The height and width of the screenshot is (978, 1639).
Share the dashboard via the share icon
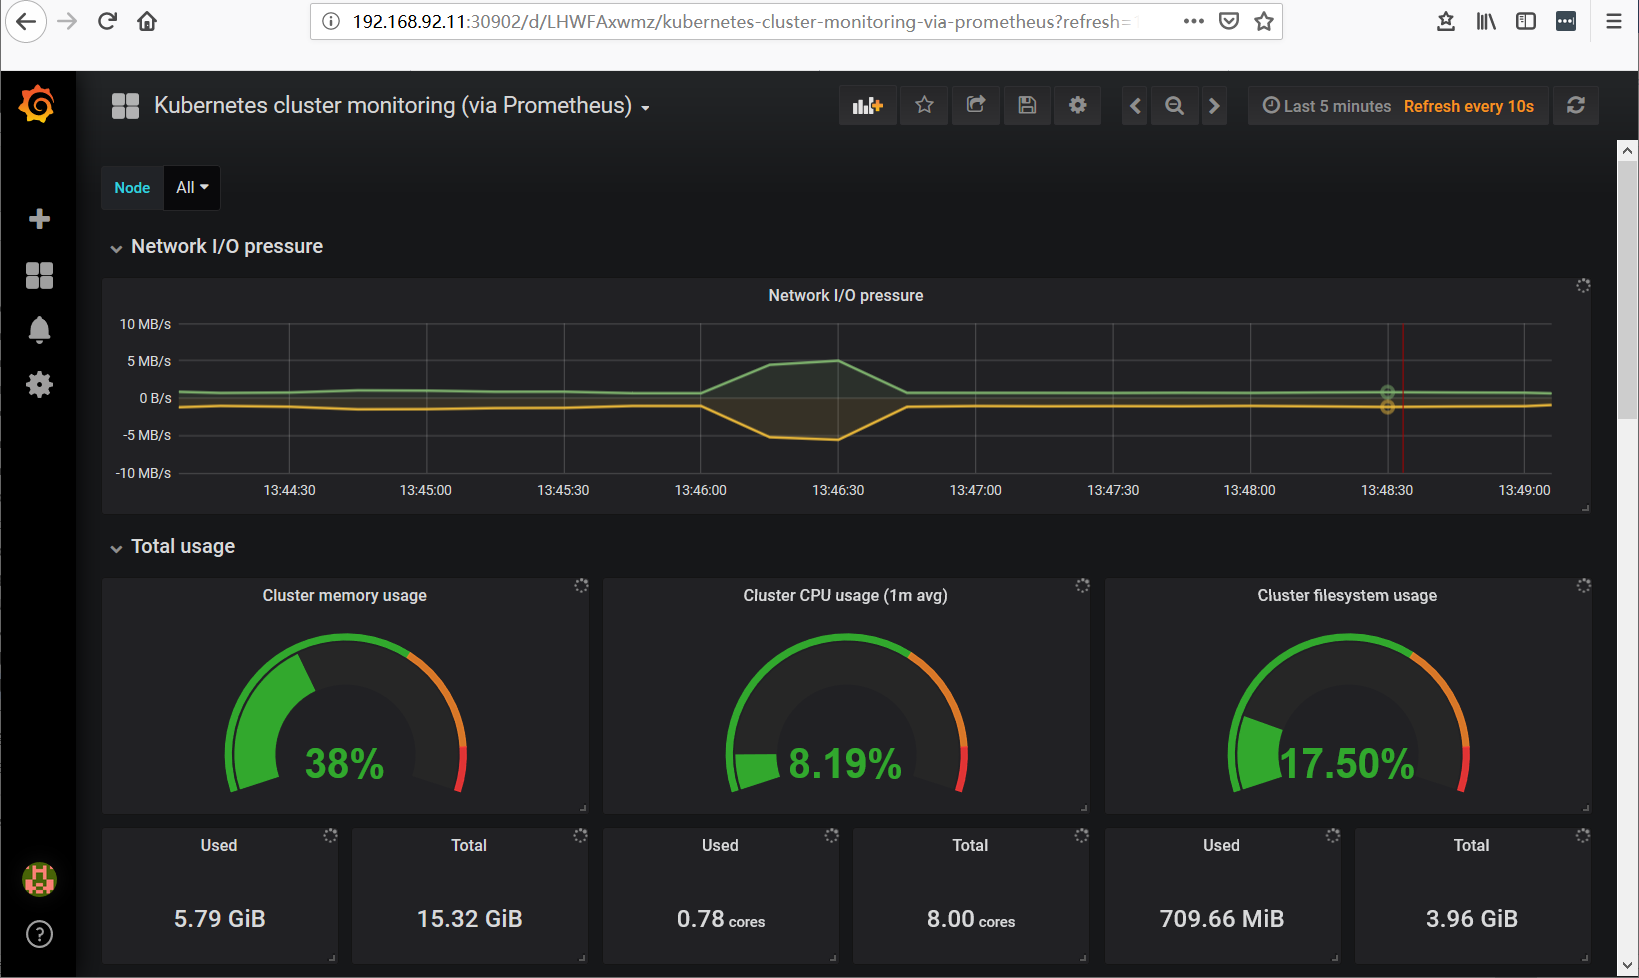pyautogui.click(x=976, y=105)
